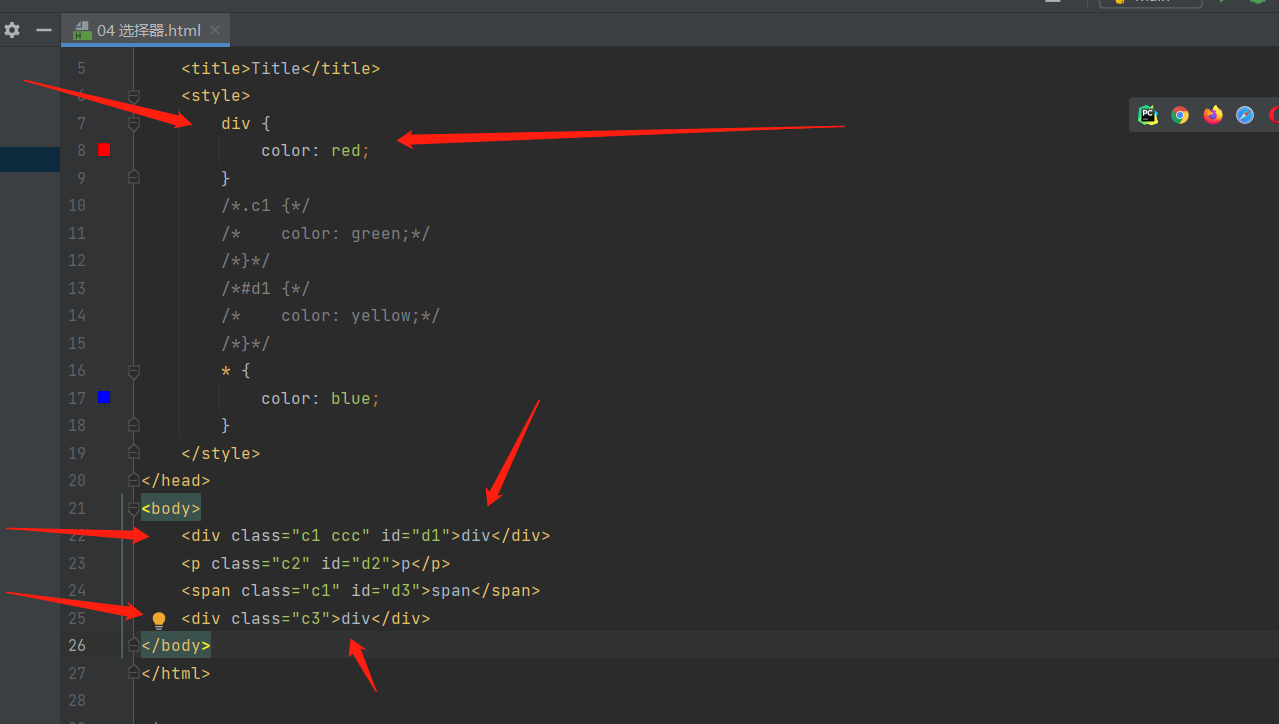Image resolution: width=1279 pixels, height=724 pixels.
Task: Collapse the * rule fold marker on line 16
Action: point(133,371)
